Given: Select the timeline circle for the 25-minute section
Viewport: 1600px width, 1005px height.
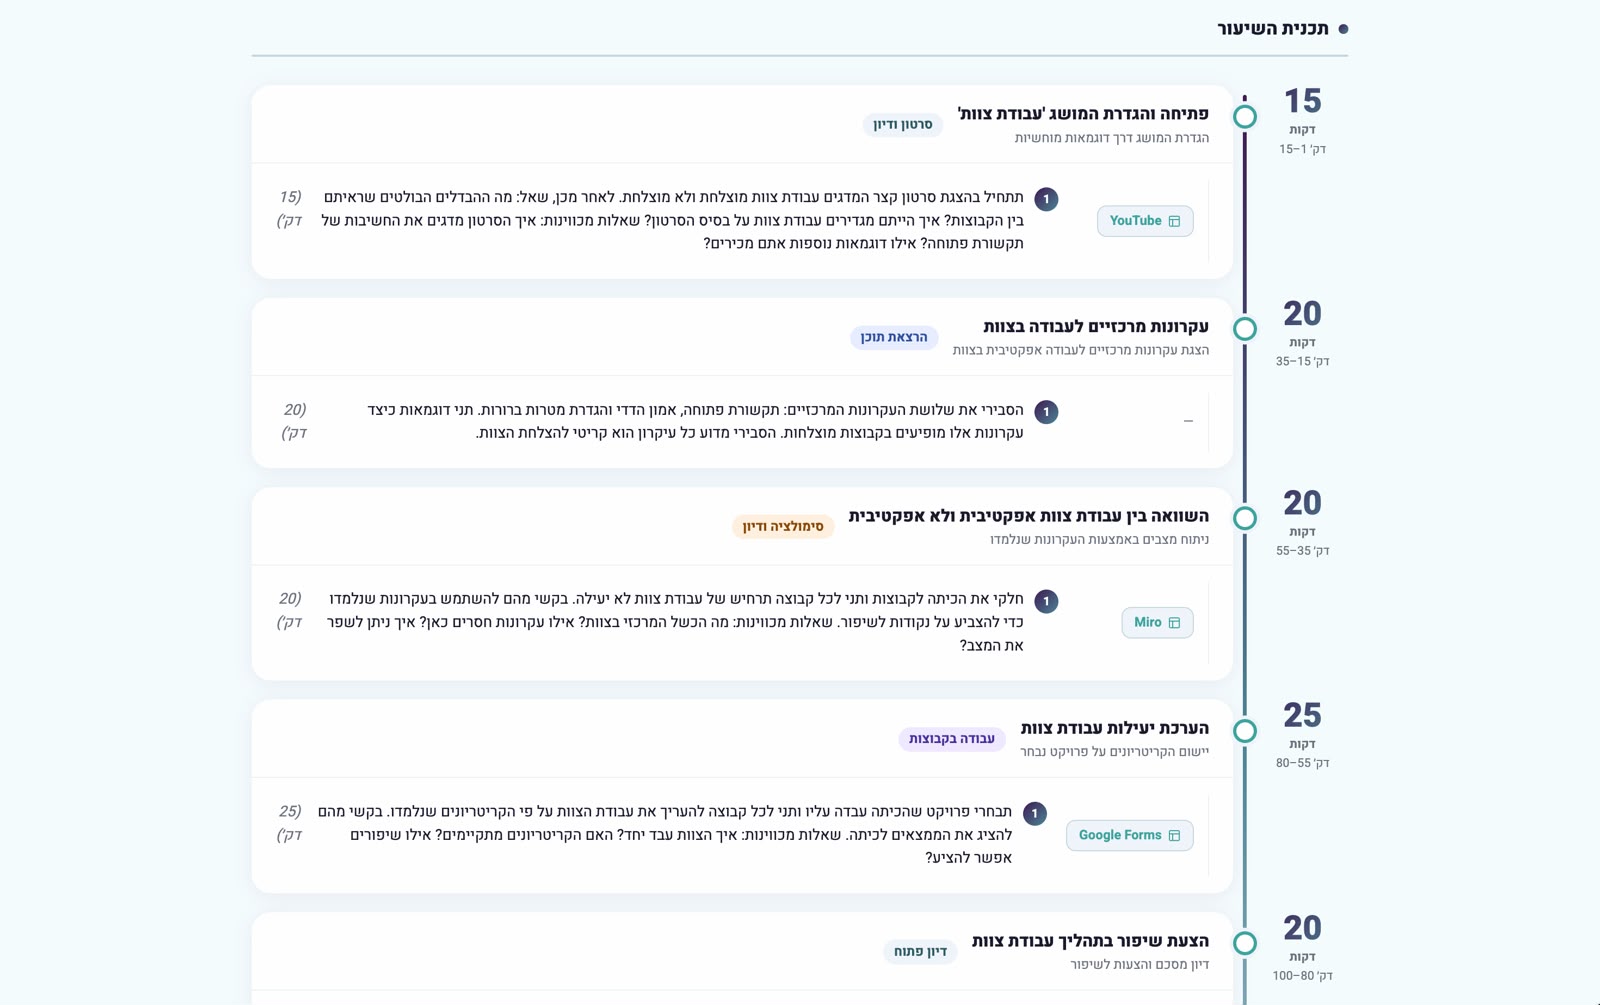Looking at the screenshot, I should click(x=1245, y=730).
